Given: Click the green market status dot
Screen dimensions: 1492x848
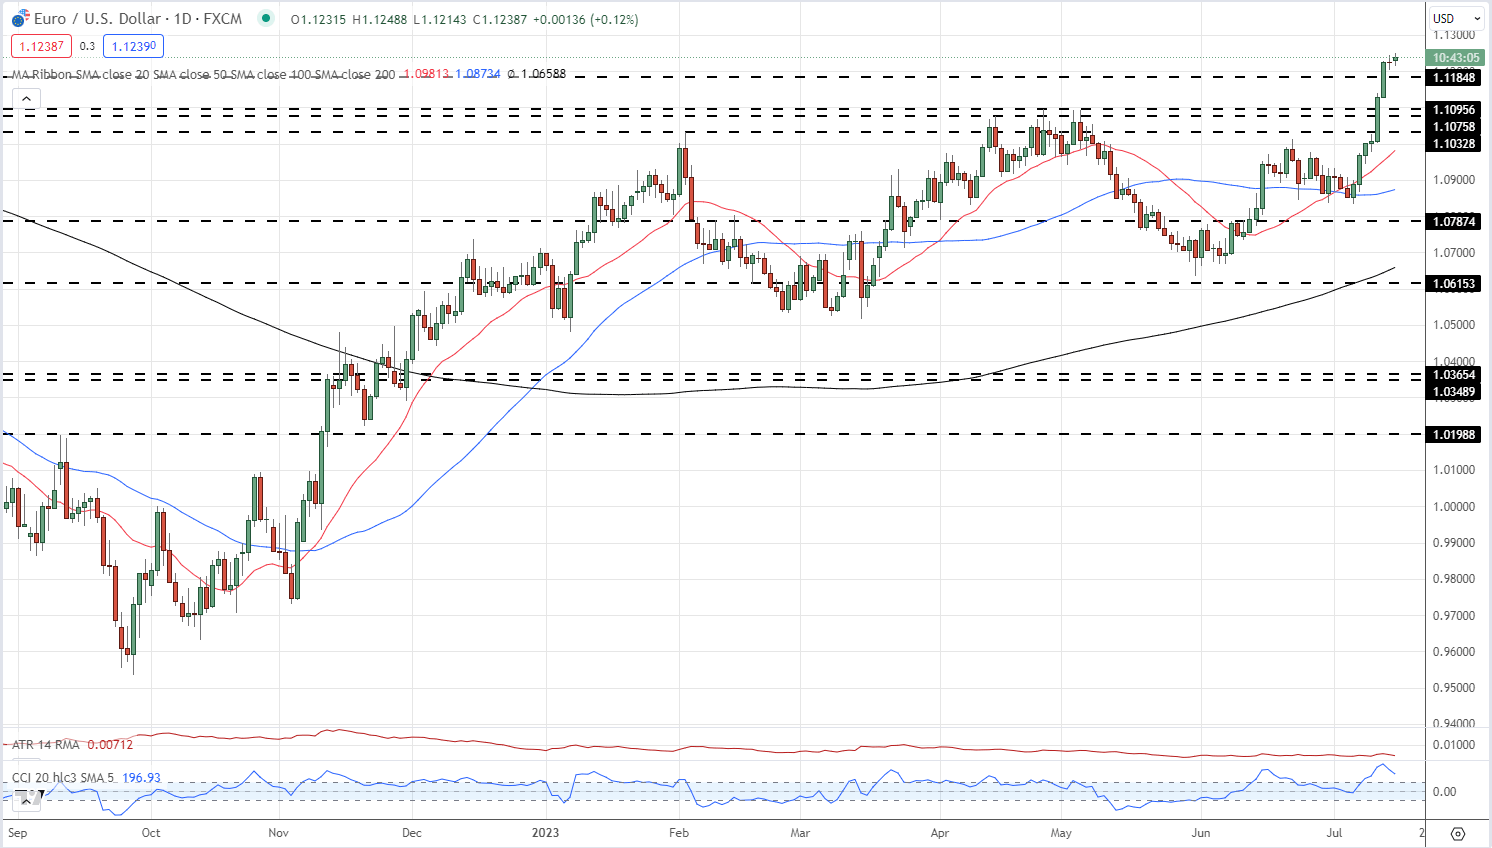Looking at the screenshot, I should coord(265,18).
